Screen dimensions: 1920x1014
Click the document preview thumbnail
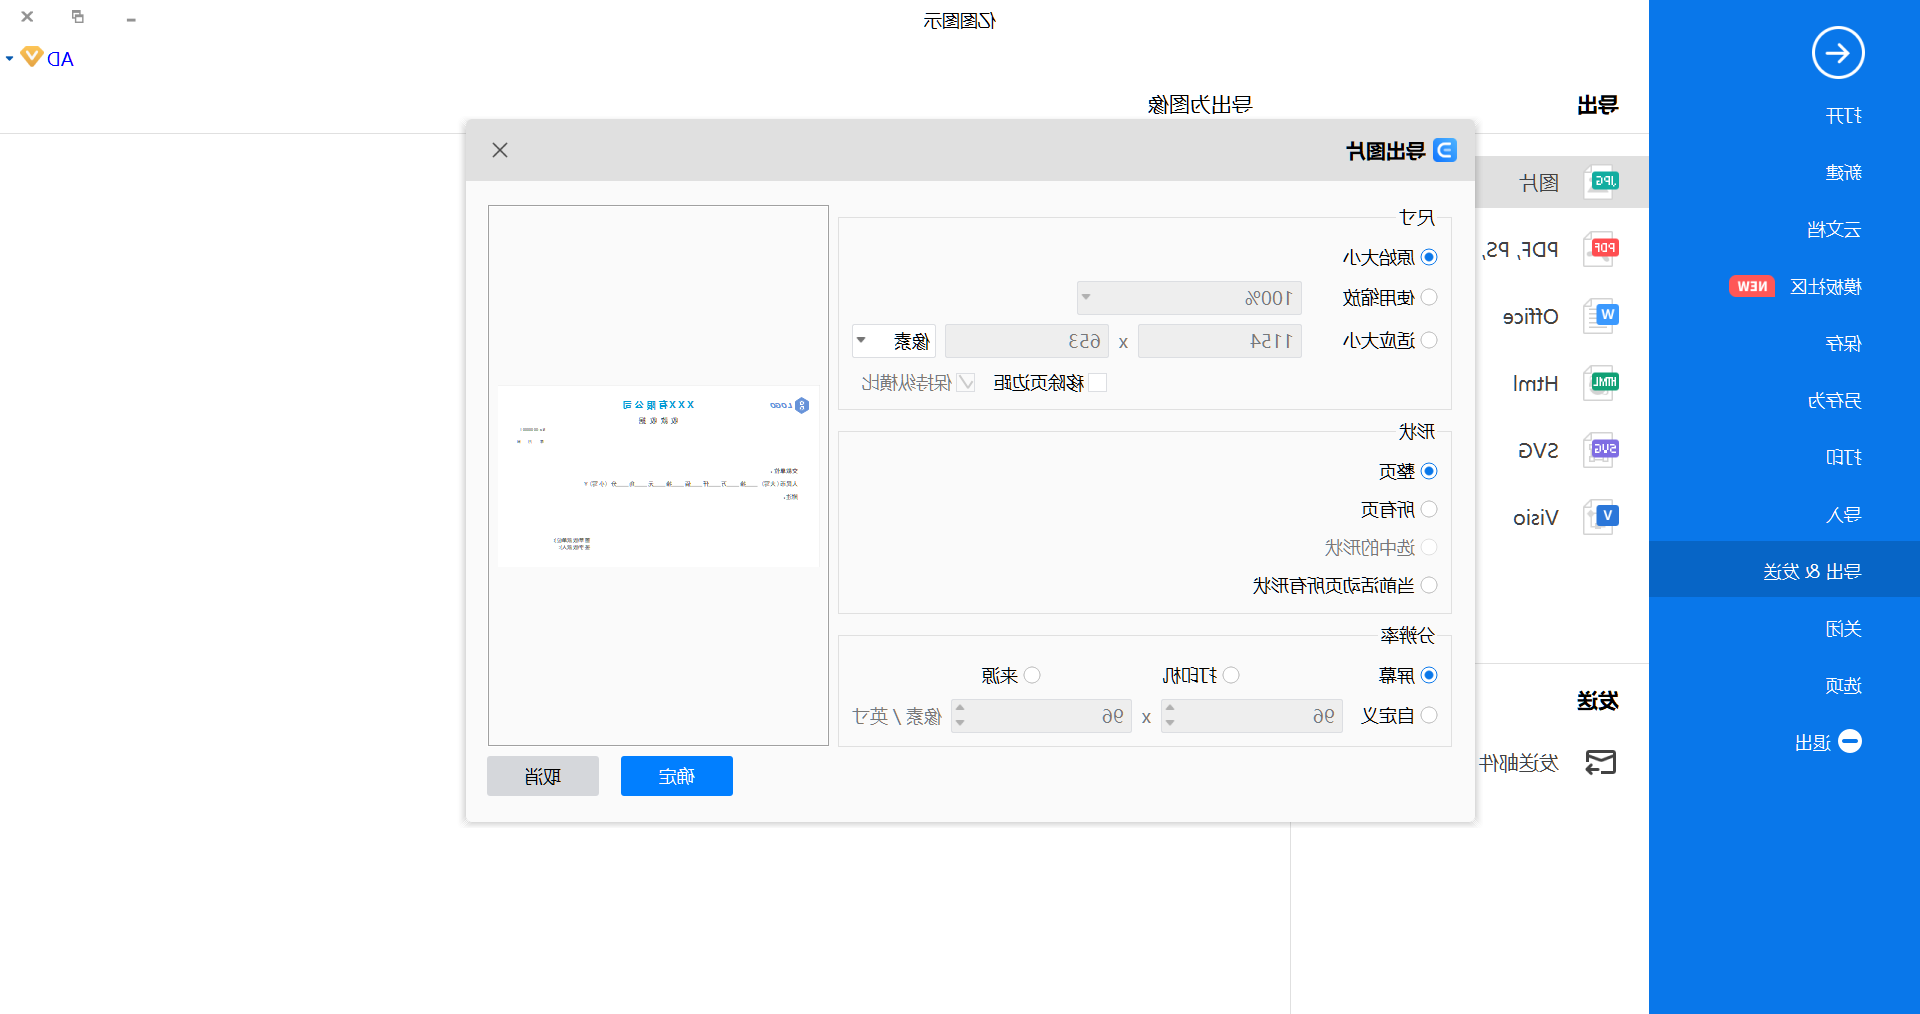click(x=658, y=476)
